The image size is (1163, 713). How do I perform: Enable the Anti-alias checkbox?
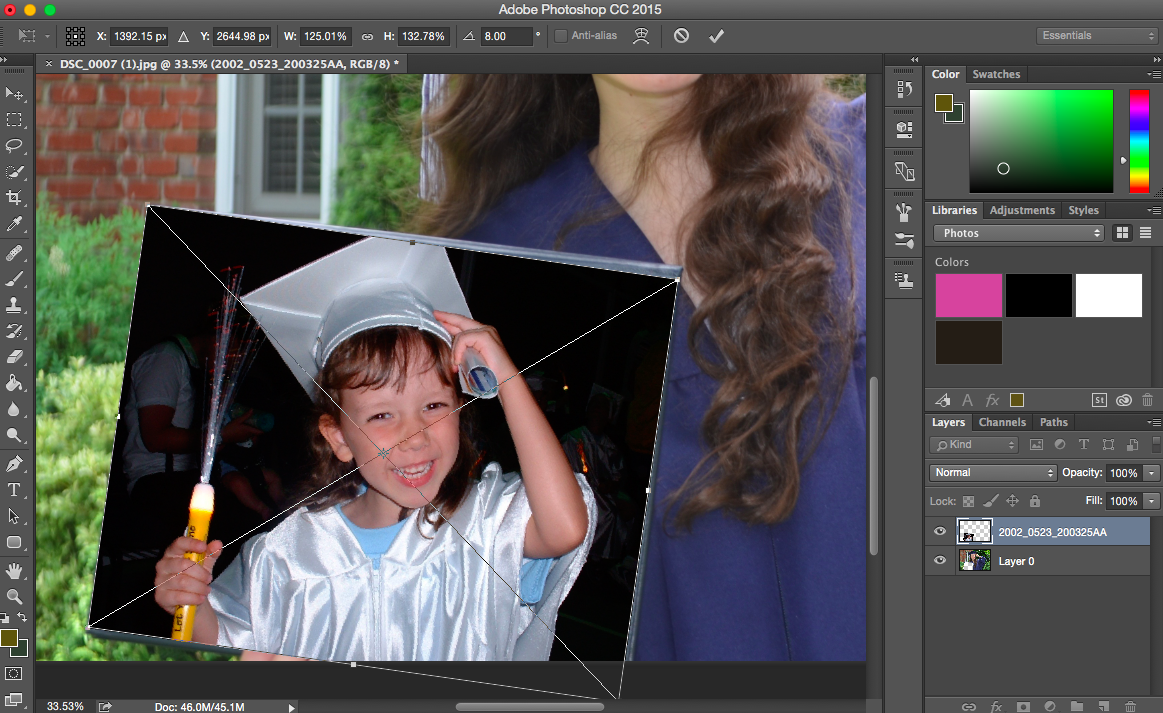pos(560,35)
